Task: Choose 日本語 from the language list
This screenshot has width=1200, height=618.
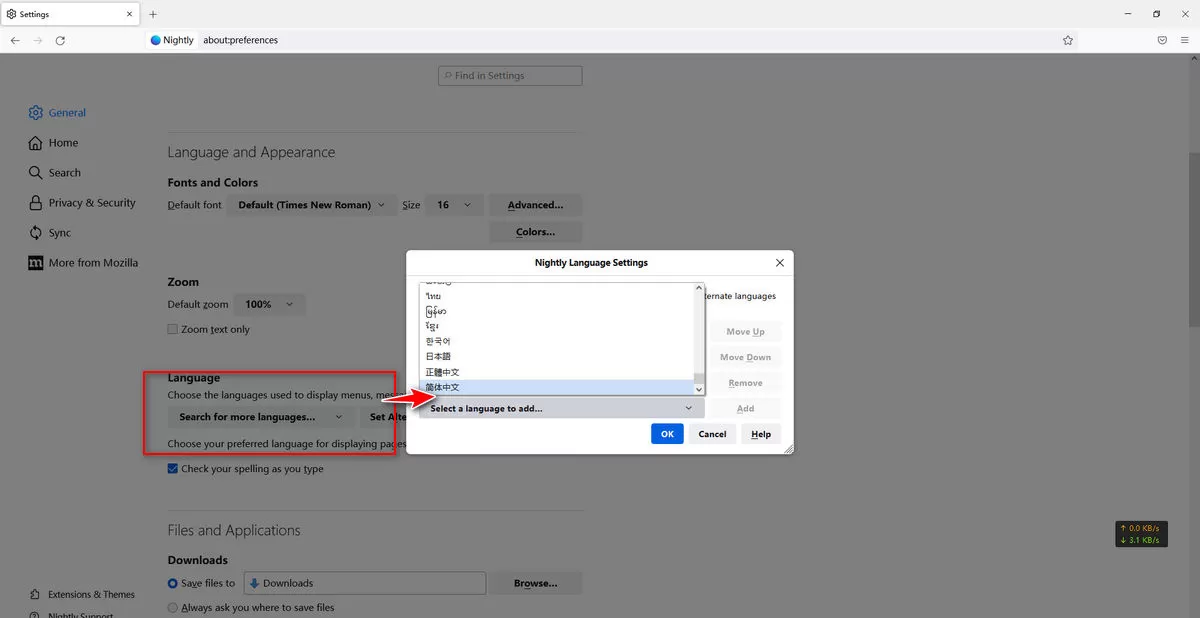Action: tap(438, 357)
